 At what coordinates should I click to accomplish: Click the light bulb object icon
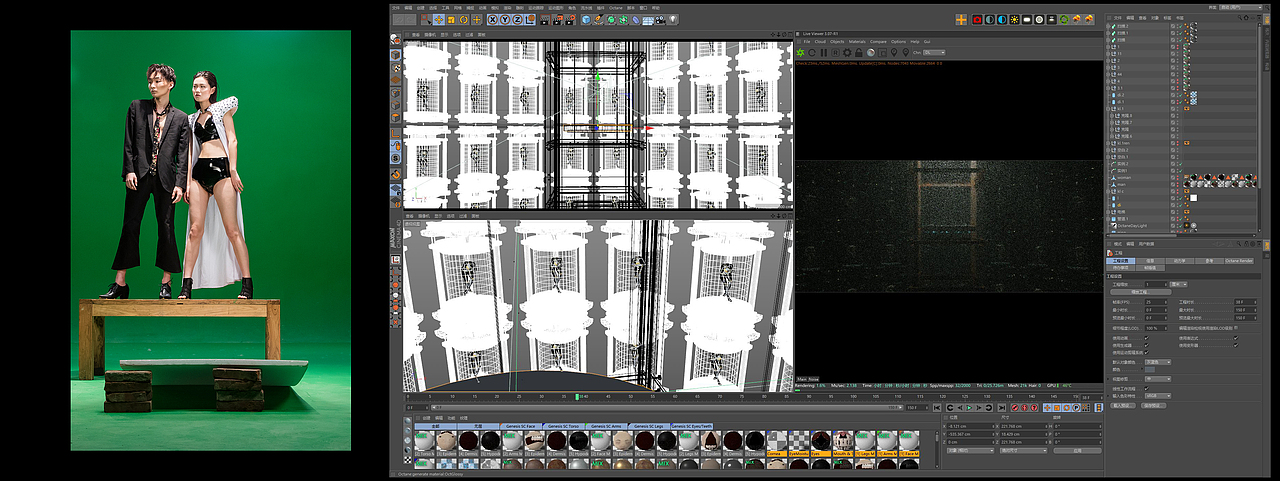click(673, 19)
